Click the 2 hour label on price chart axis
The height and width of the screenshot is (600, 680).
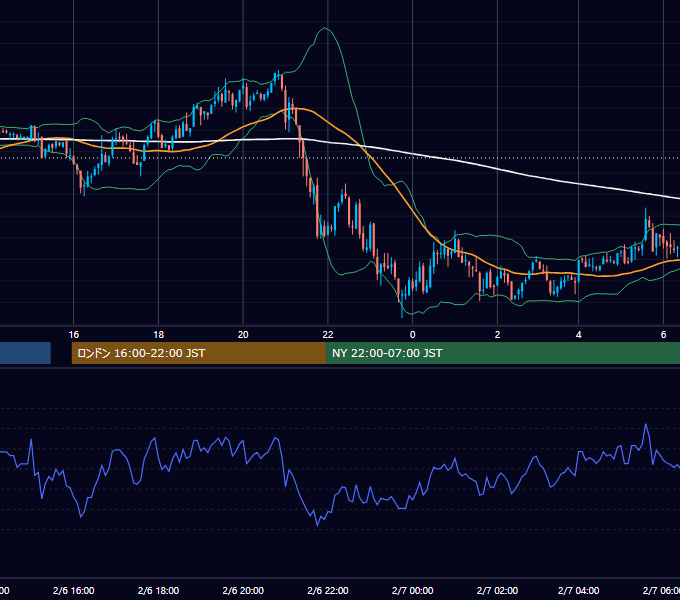[x=497, y=335]
